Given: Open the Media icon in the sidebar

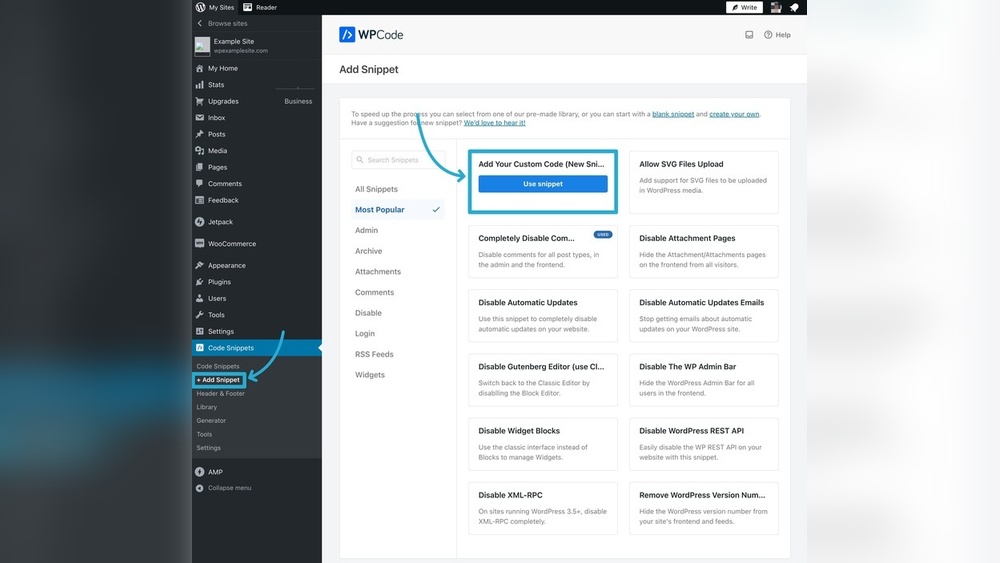Looking at the screenshot, I should [200, 151].
